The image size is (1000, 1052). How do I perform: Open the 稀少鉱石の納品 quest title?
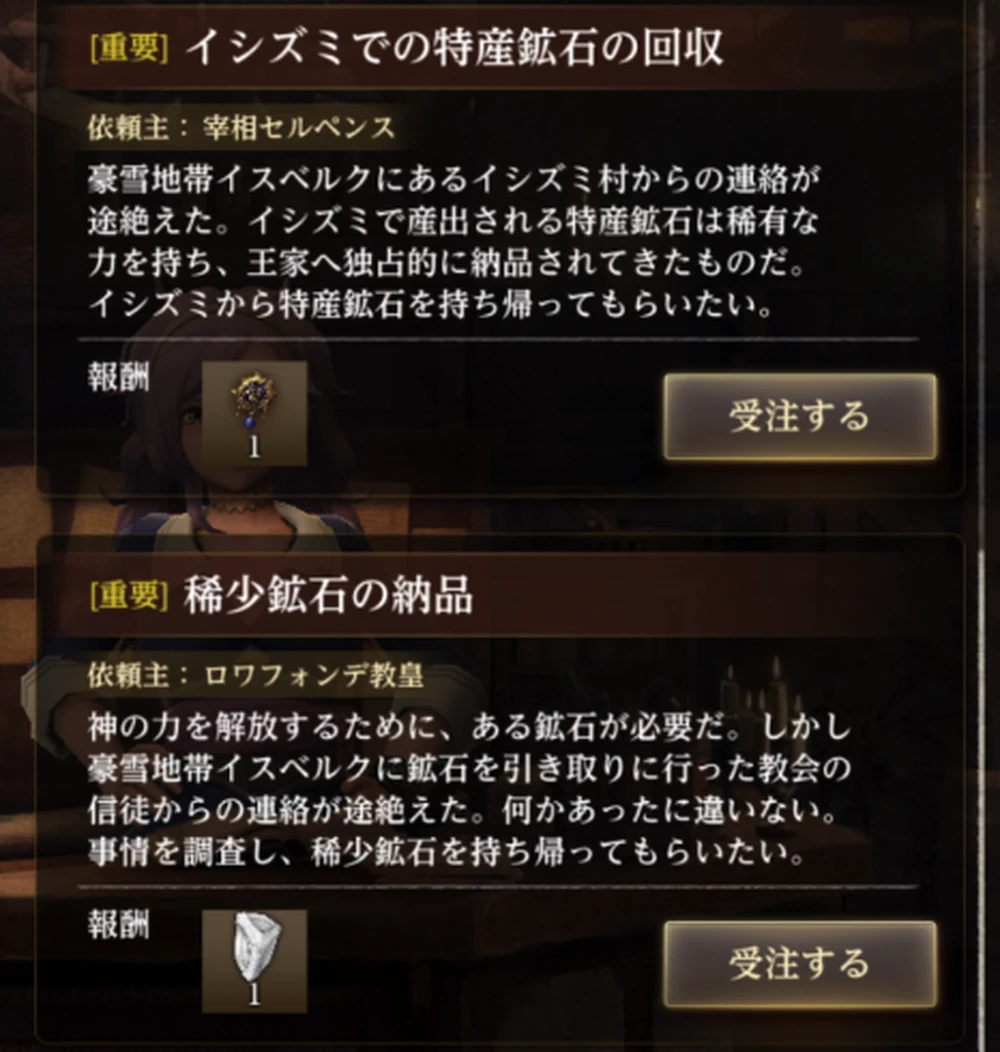(328, 595)
